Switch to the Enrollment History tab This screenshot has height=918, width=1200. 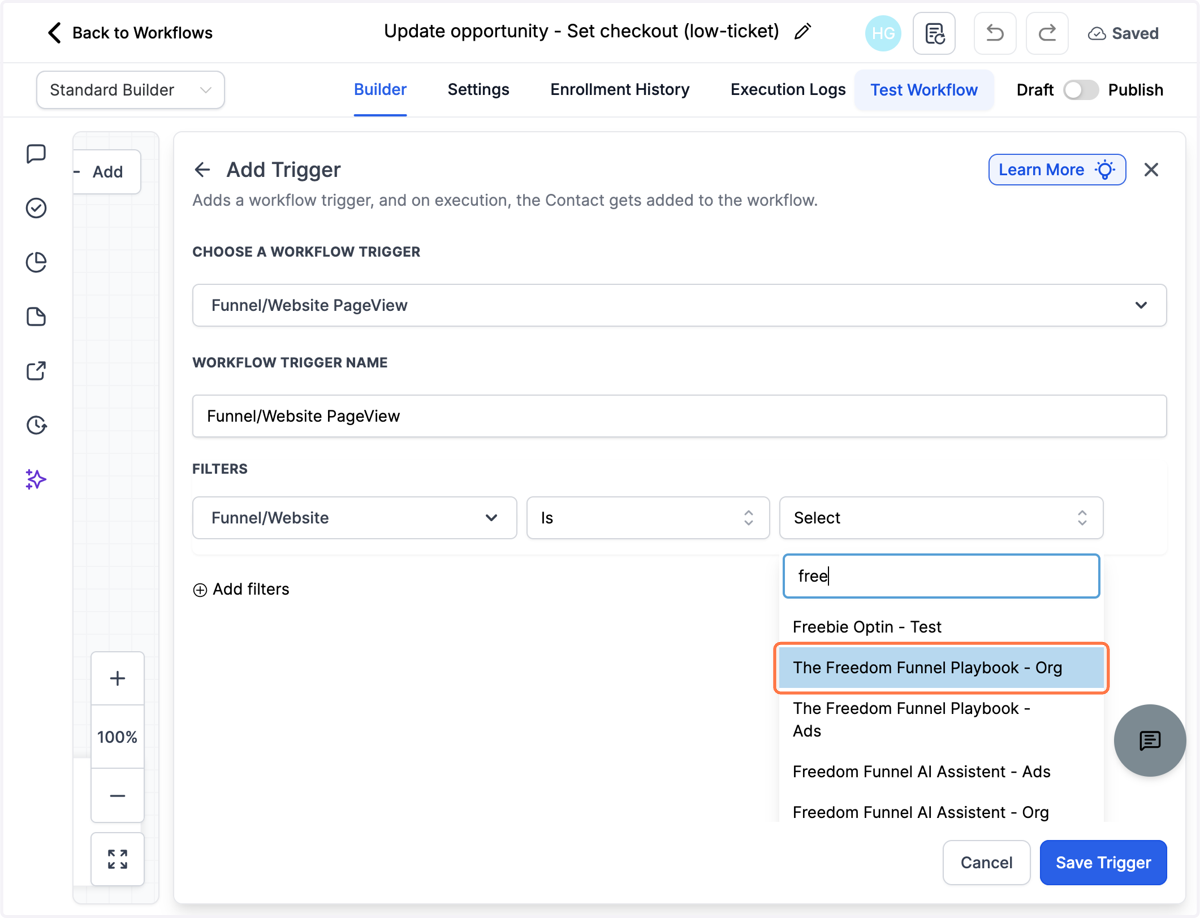pos(620,89)
